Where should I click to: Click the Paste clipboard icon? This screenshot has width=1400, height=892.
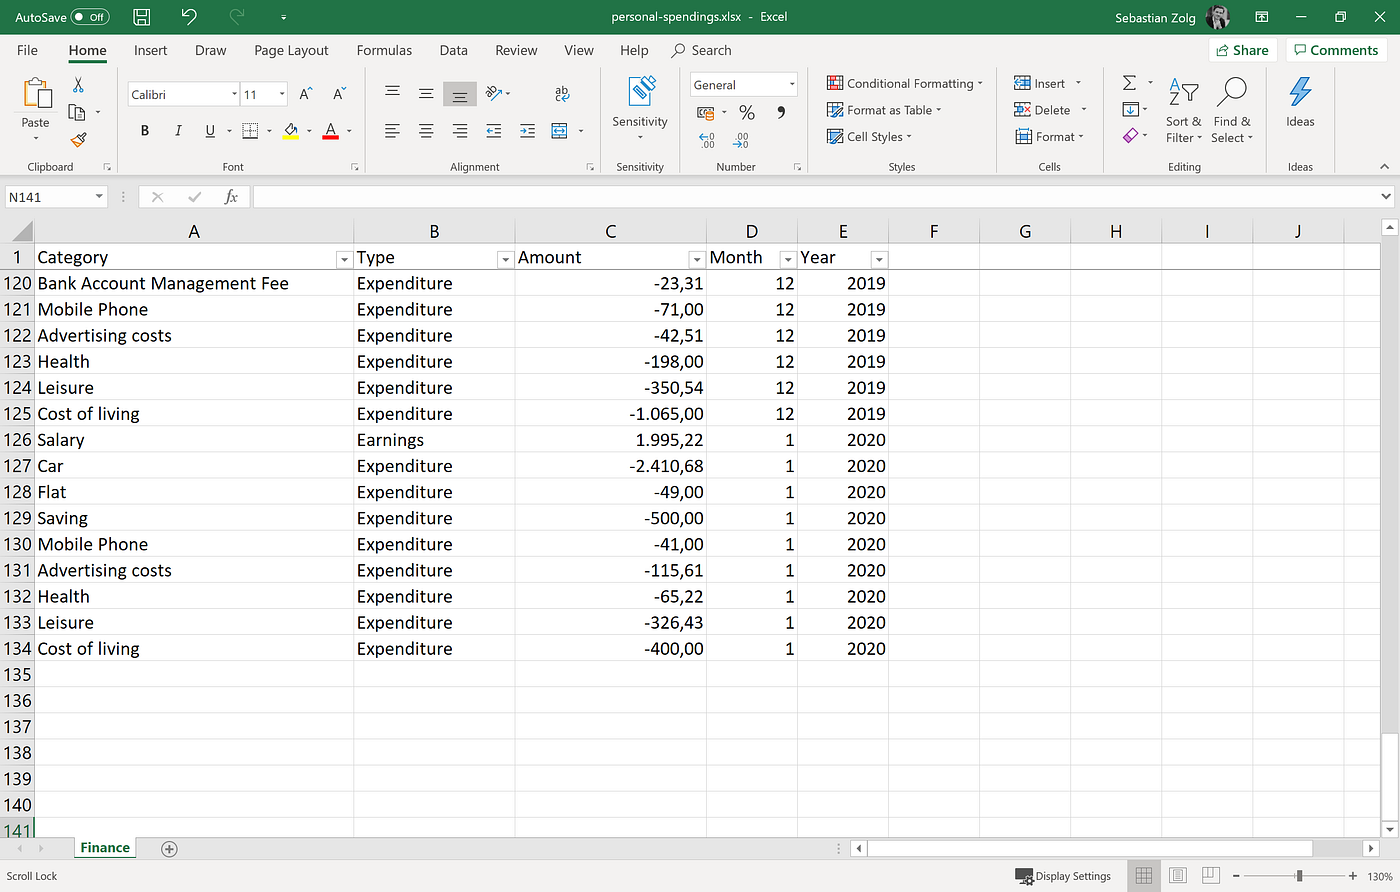(37, 93)
